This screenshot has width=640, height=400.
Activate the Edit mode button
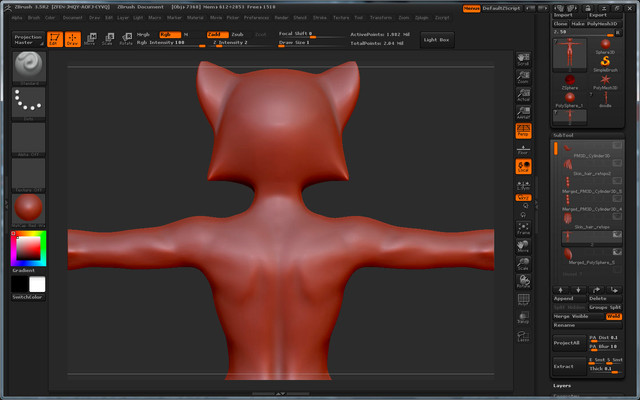coord(53,39)
